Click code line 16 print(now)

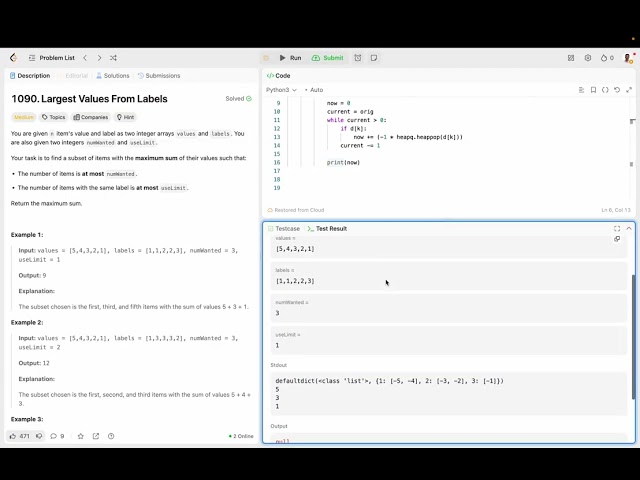[343, 162]
